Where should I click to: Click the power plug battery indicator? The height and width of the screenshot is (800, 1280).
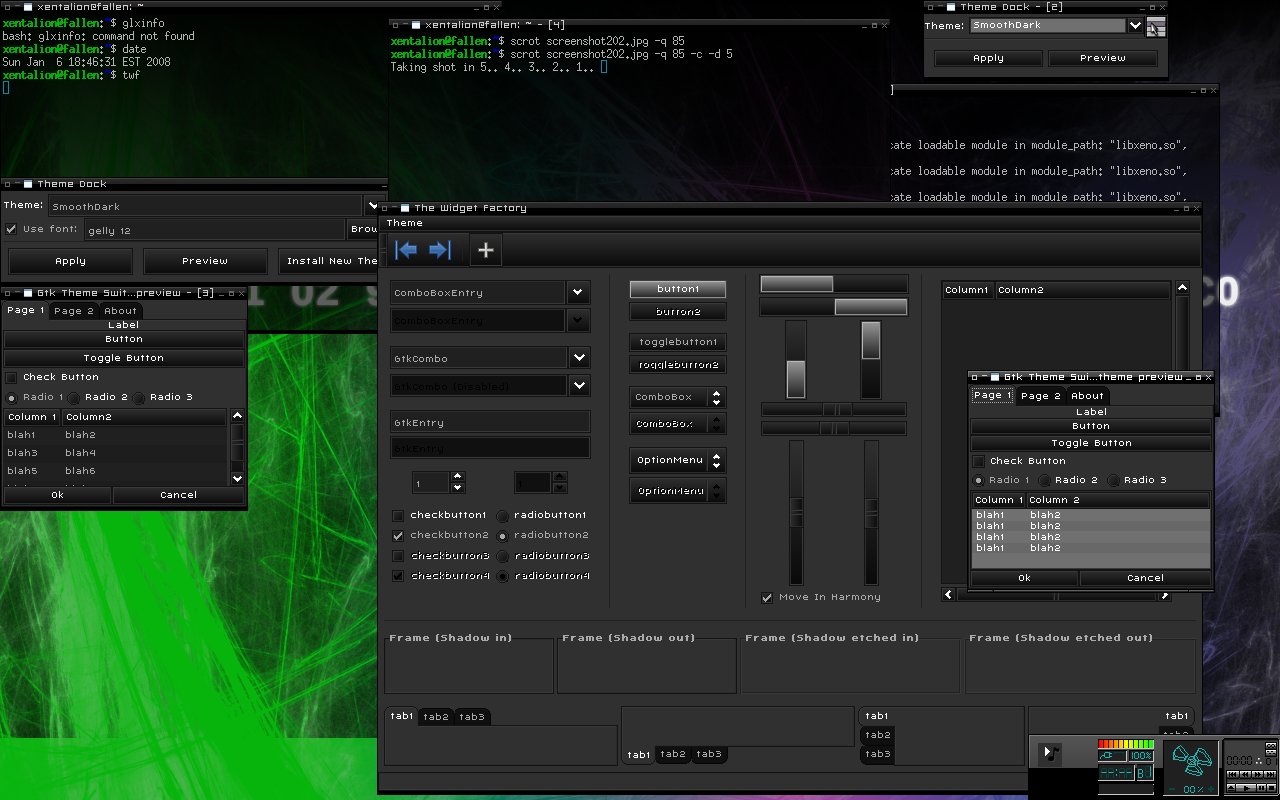pyautogui.click(x=1112, y=755)
